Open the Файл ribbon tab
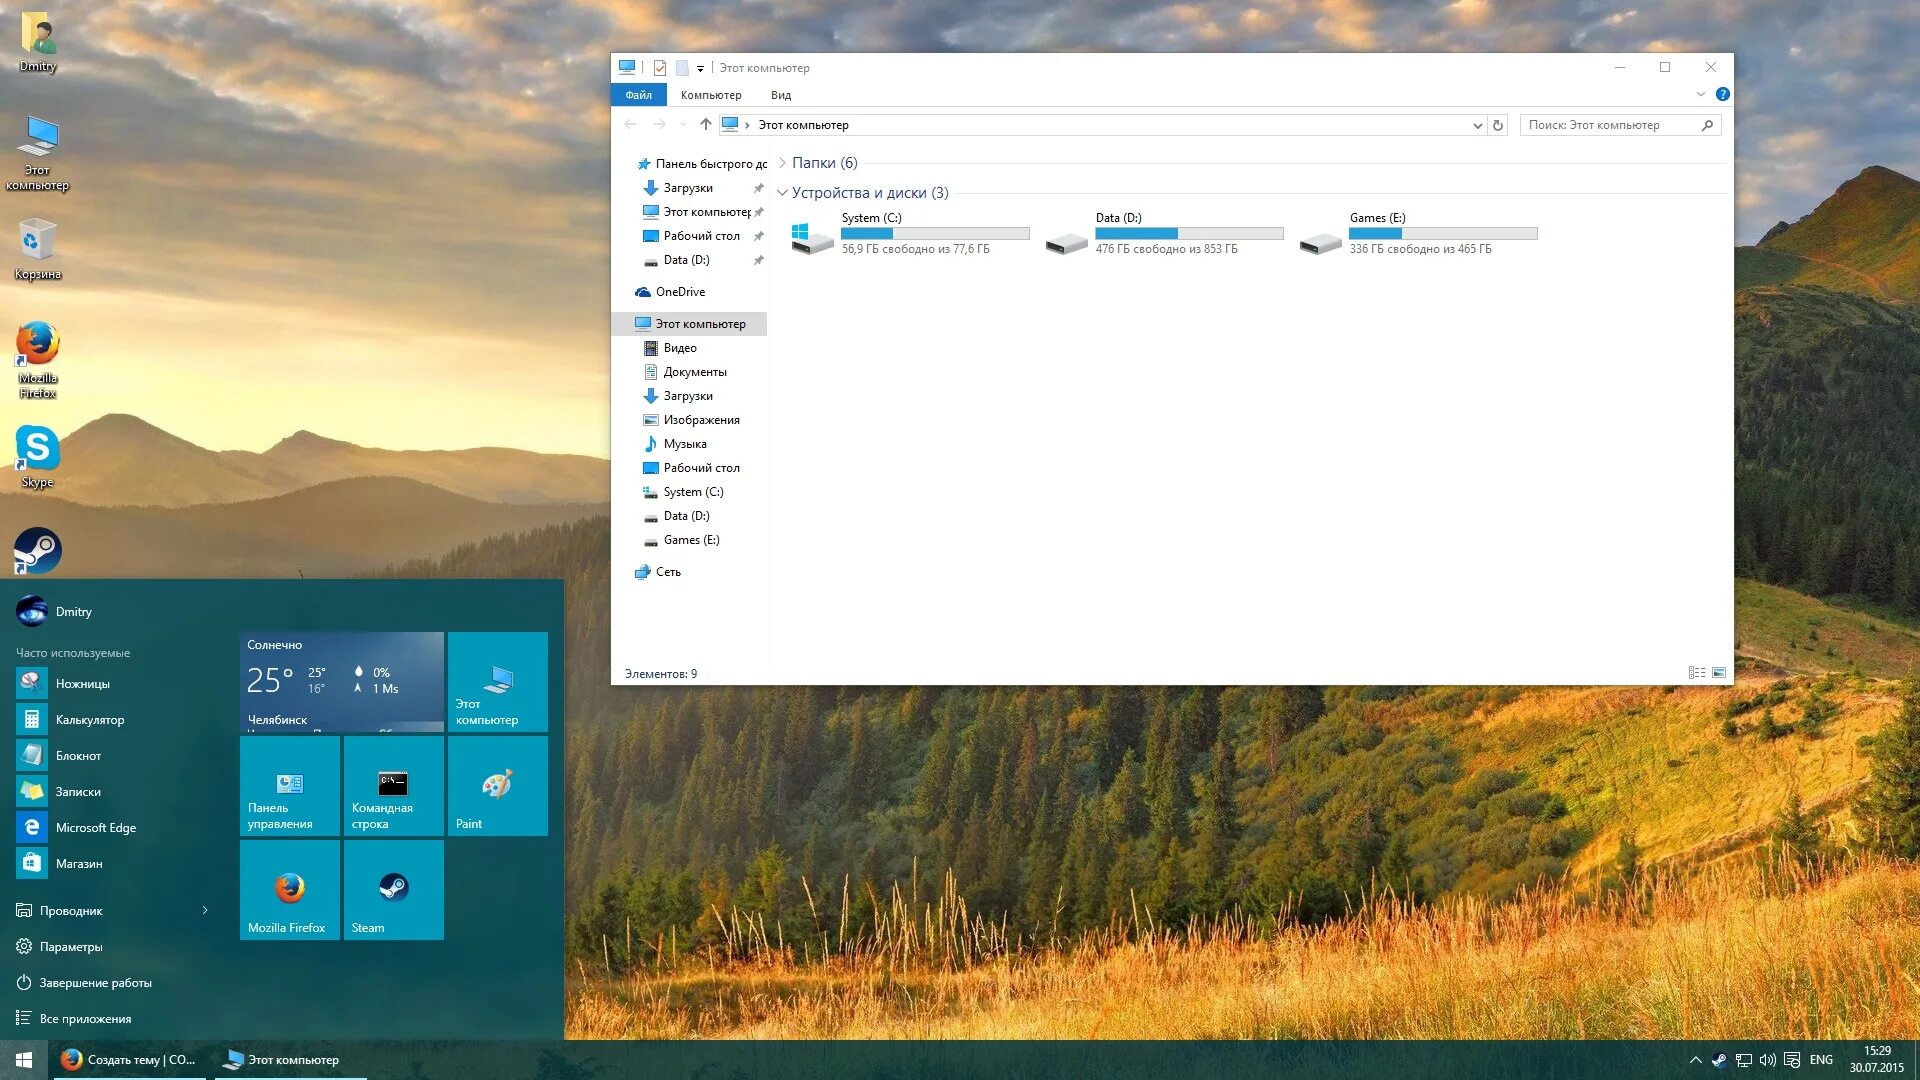Viewport: 1920px width, 1080px height. point(638,95)
